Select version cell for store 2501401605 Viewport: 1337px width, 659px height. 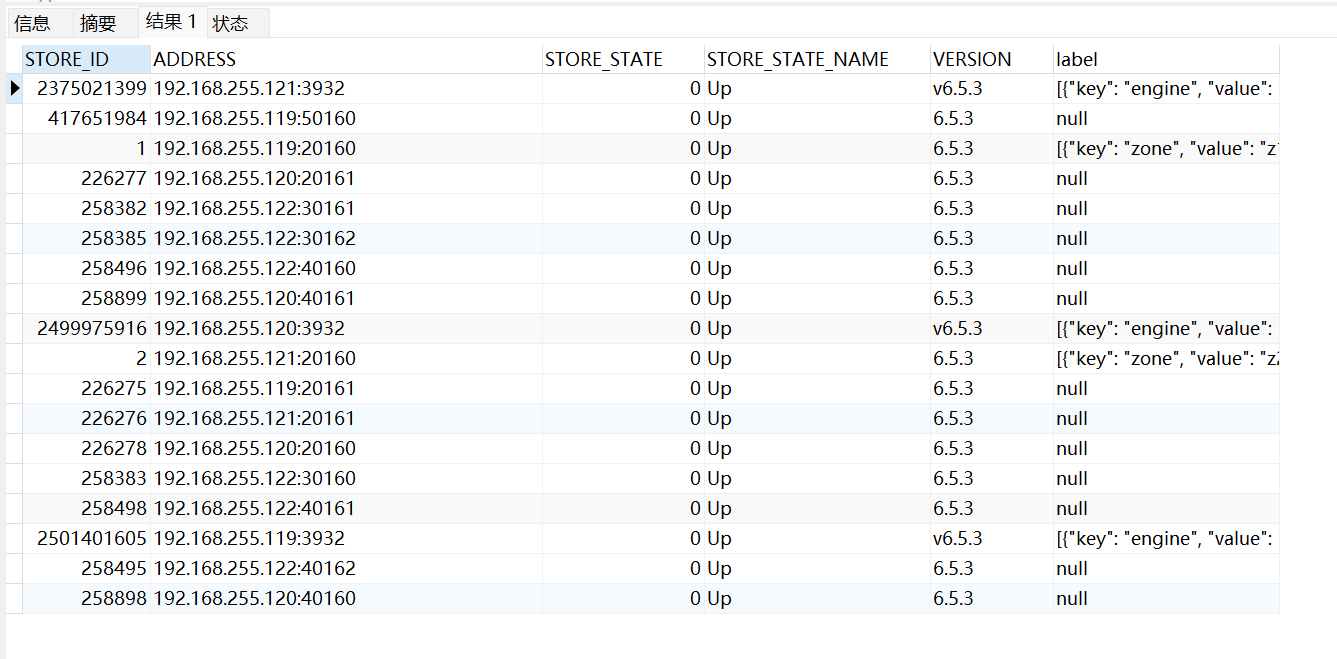coord(958,539)
